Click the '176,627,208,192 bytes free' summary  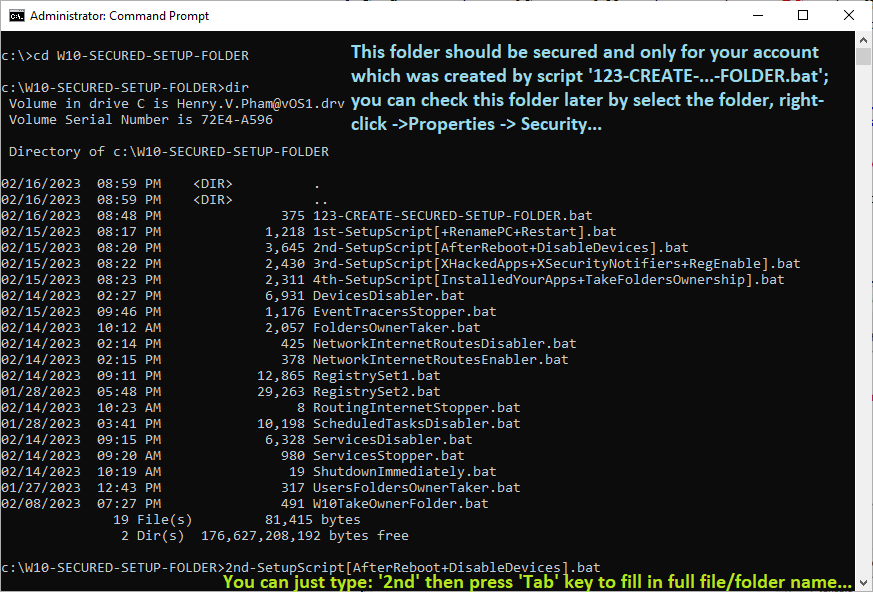tap(305, 536)
